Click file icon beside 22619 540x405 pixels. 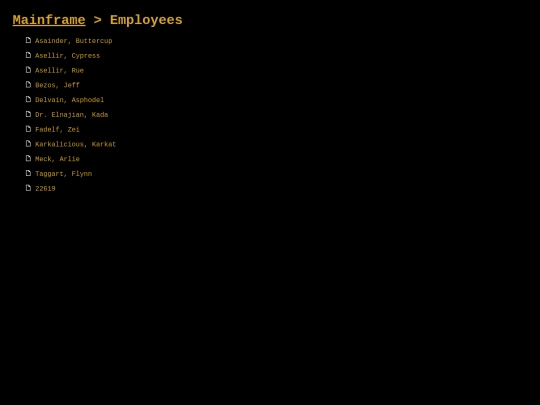(28, 188)
